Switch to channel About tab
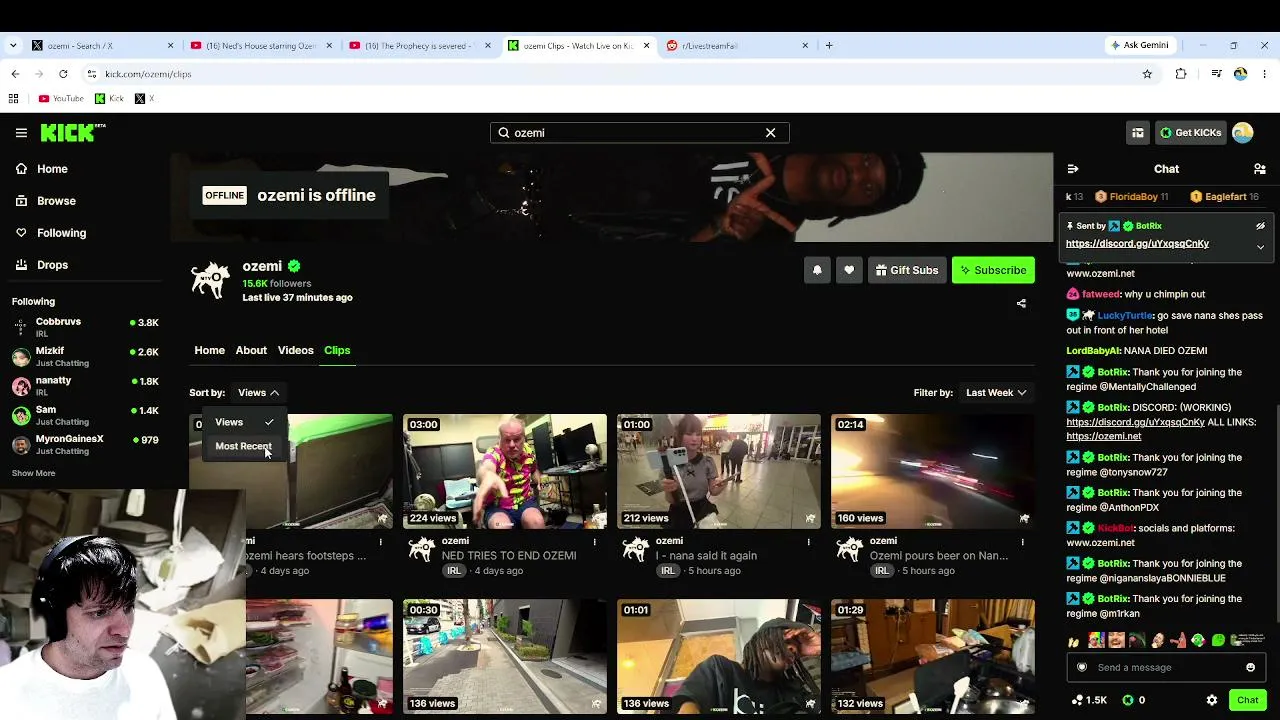1280x720 pixels. click(x=251, y=350)
